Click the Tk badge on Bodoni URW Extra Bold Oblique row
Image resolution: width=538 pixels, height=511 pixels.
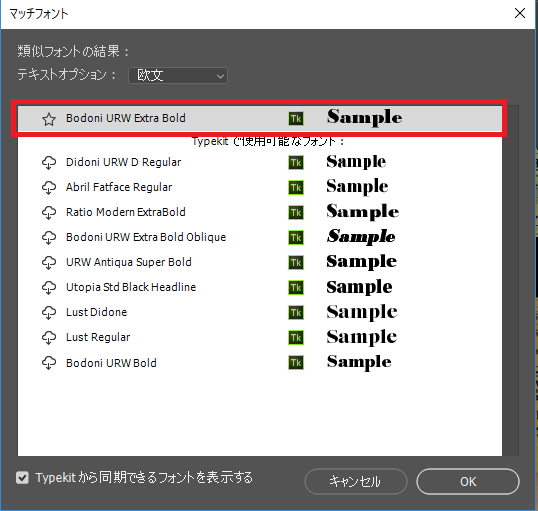click(x=296, y=237)
